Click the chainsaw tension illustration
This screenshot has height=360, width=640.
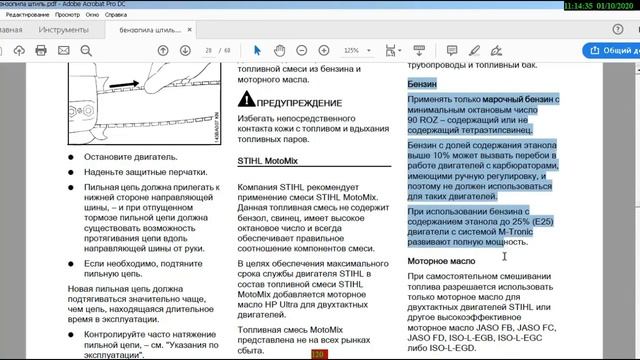[x=144, y=104]
